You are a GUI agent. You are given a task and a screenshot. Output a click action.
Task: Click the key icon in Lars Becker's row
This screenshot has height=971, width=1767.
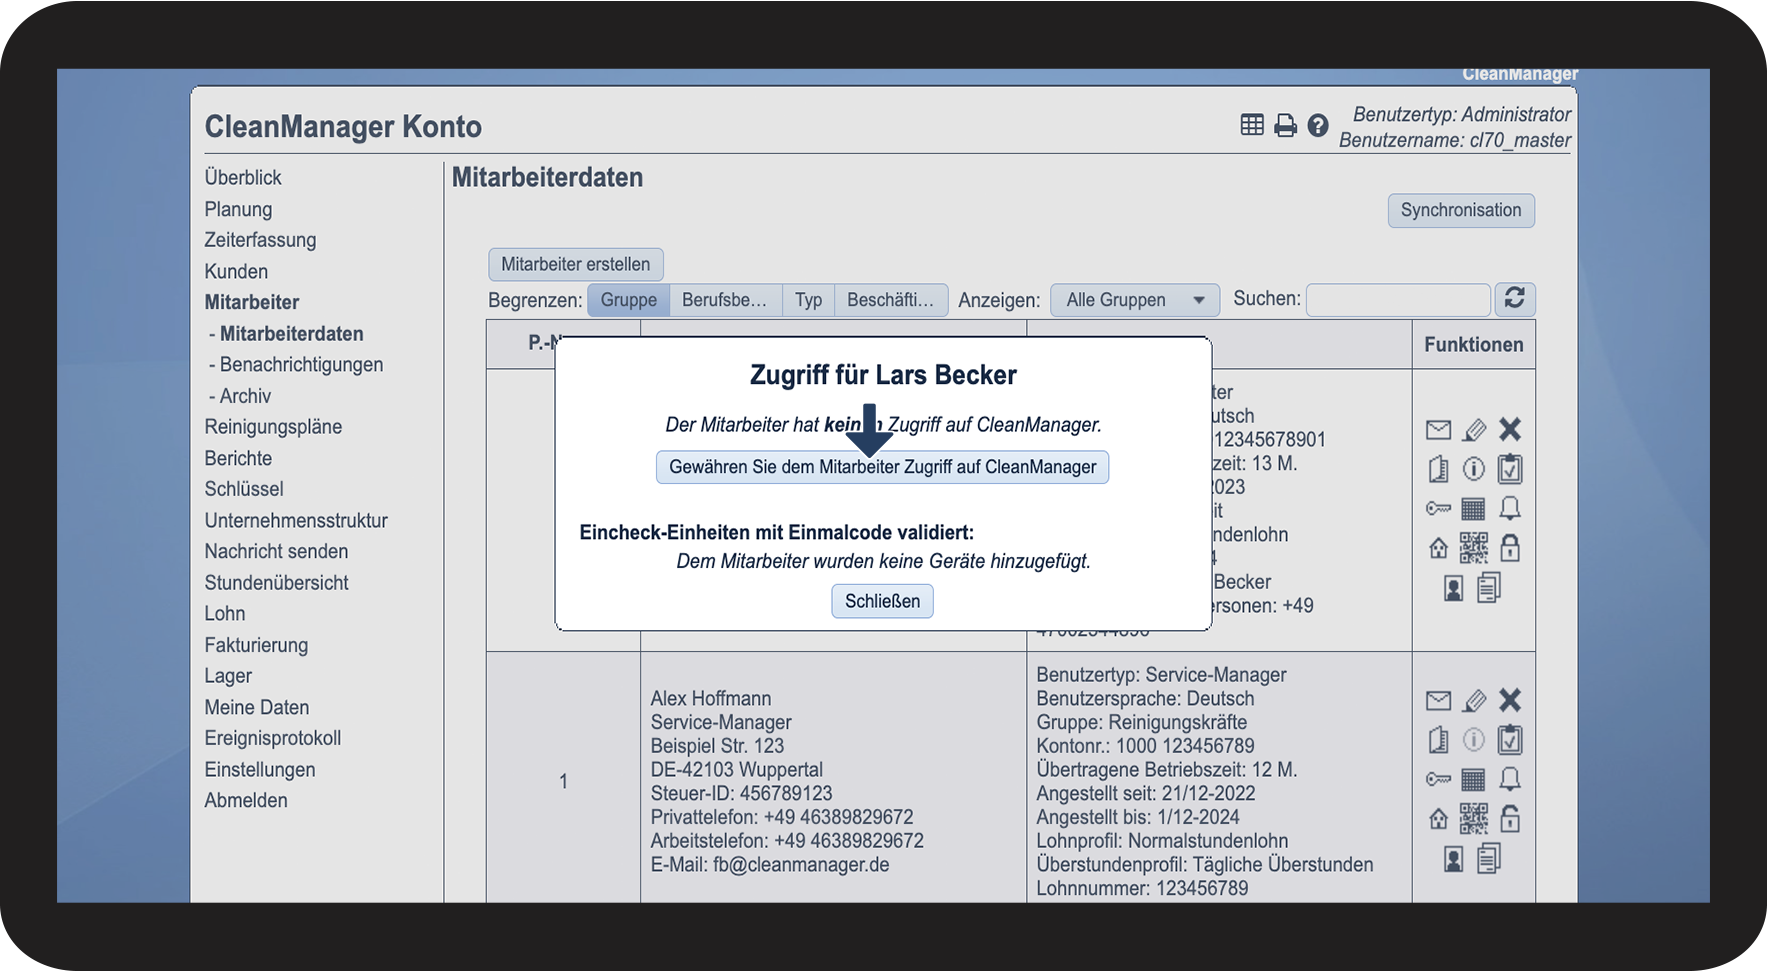(1438, 509)
